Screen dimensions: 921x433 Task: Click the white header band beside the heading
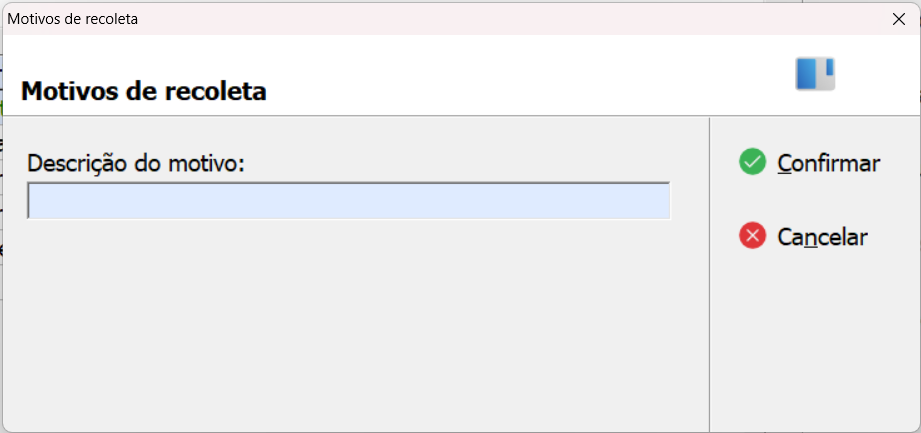(x=529, y=76)
